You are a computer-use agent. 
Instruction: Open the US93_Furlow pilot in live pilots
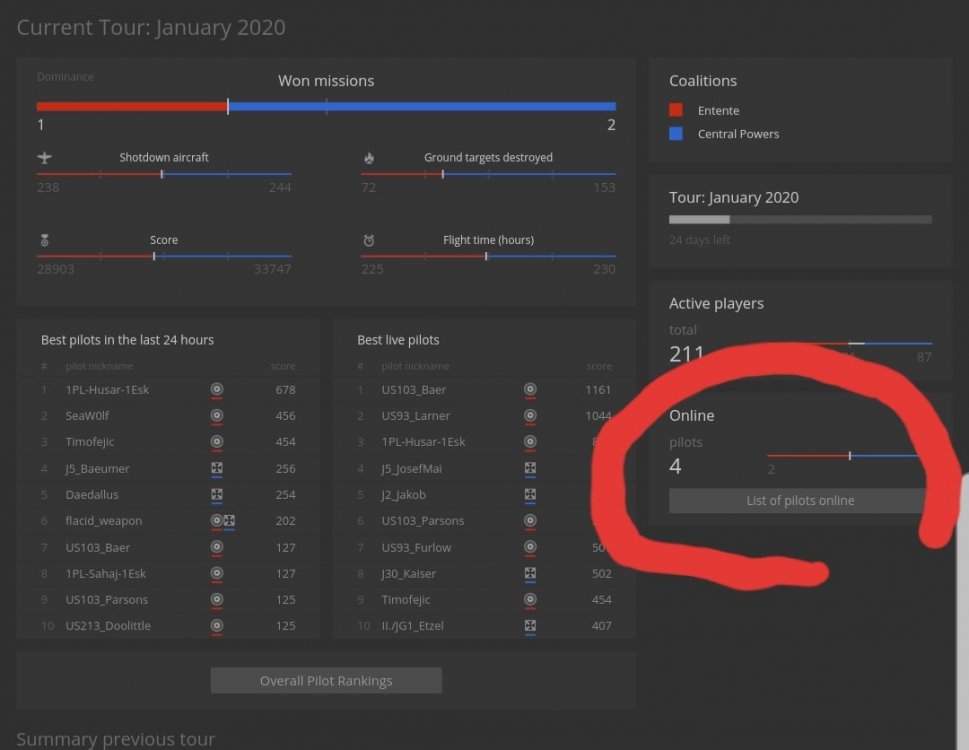(x=416, y=547)
